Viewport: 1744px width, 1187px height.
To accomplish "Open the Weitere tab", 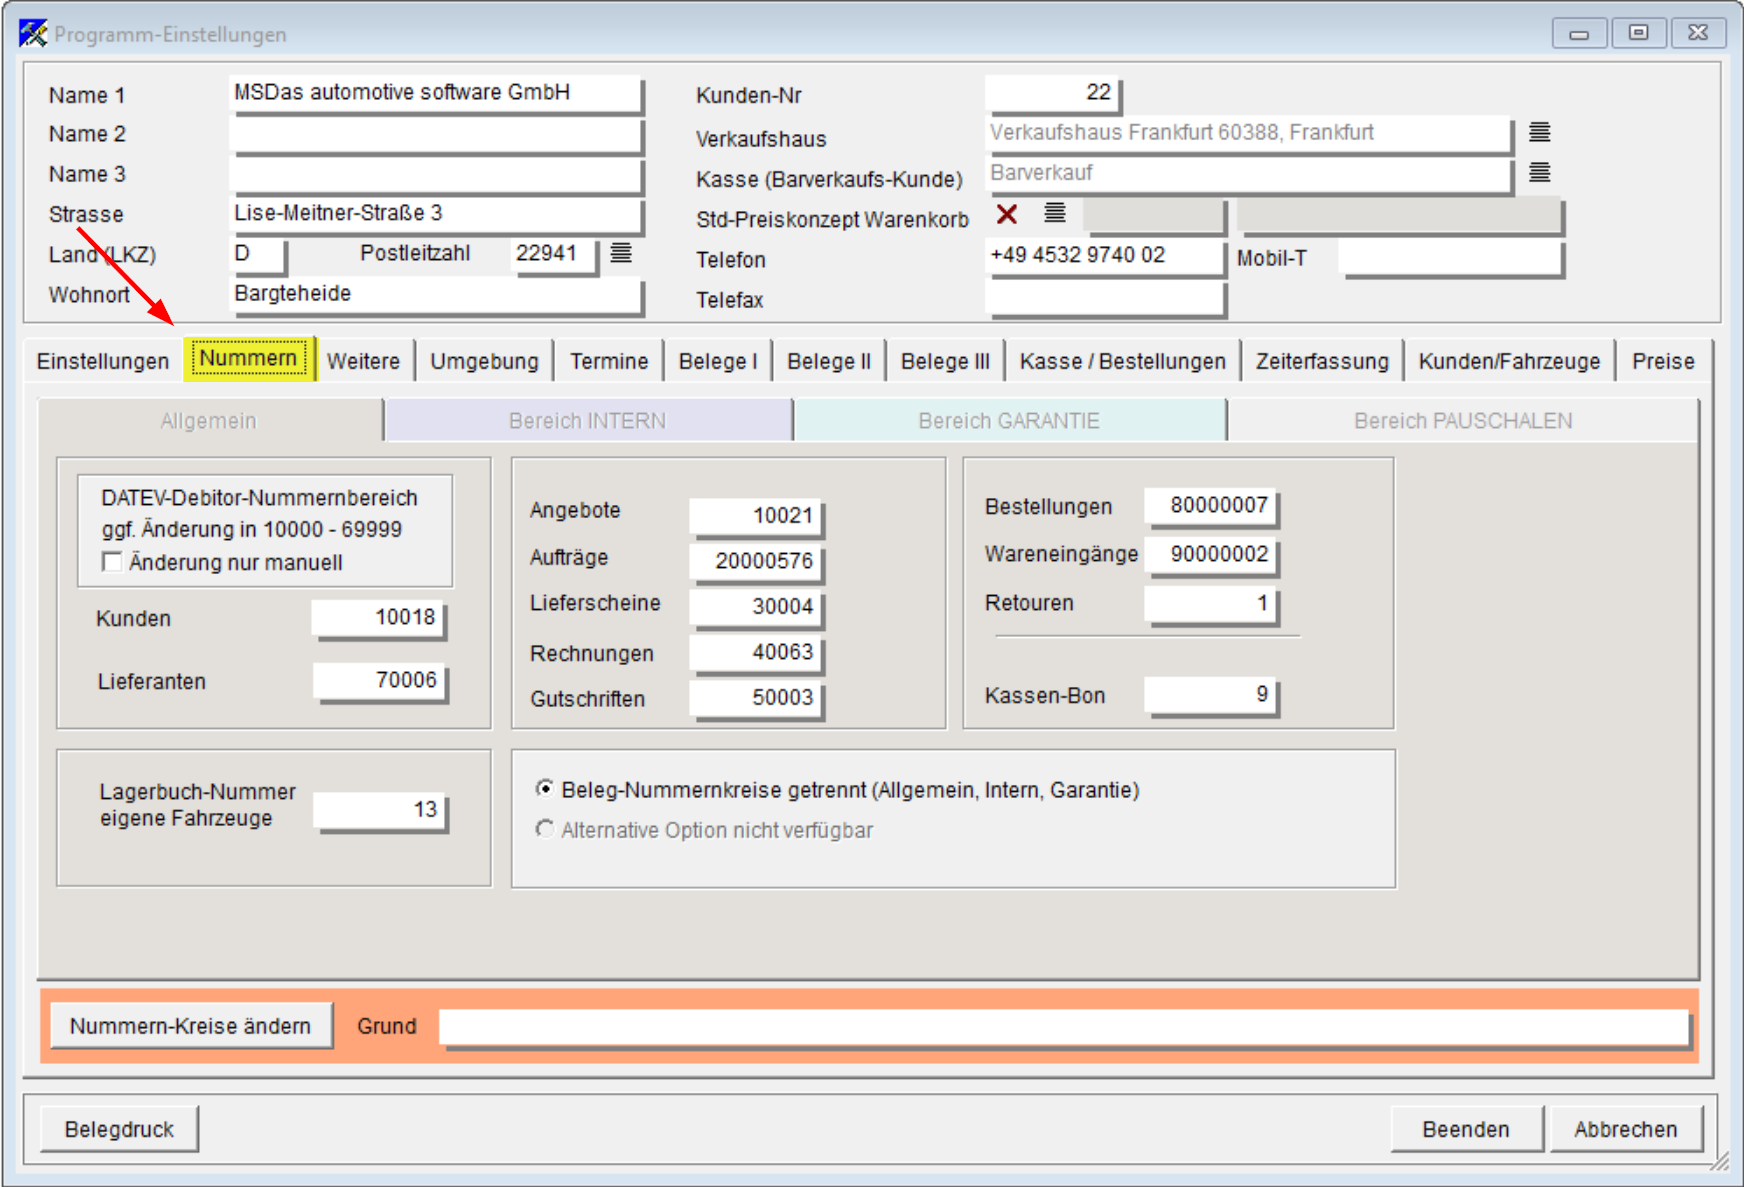I will pyautogui.click(x=363, y=361).
